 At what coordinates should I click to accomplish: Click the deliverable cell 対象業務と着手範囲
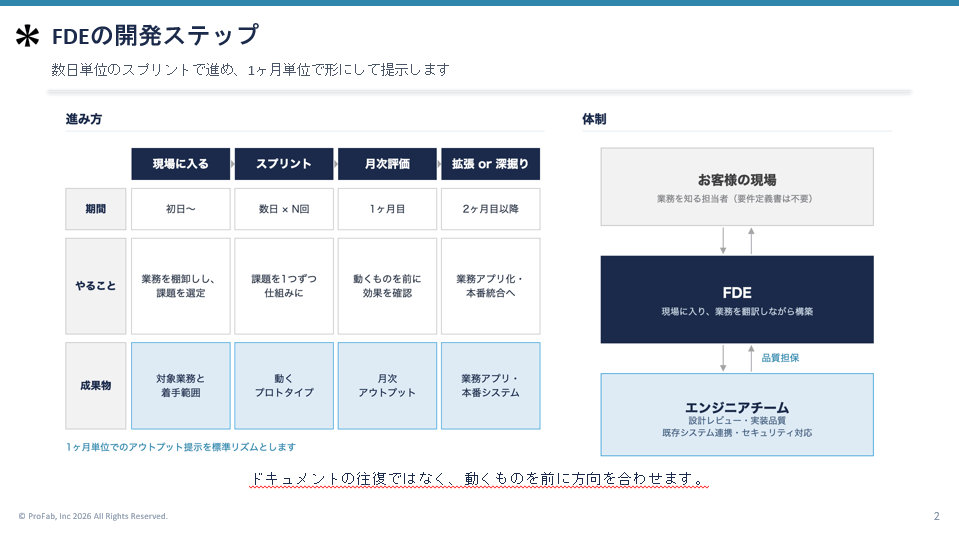point(180,386)
